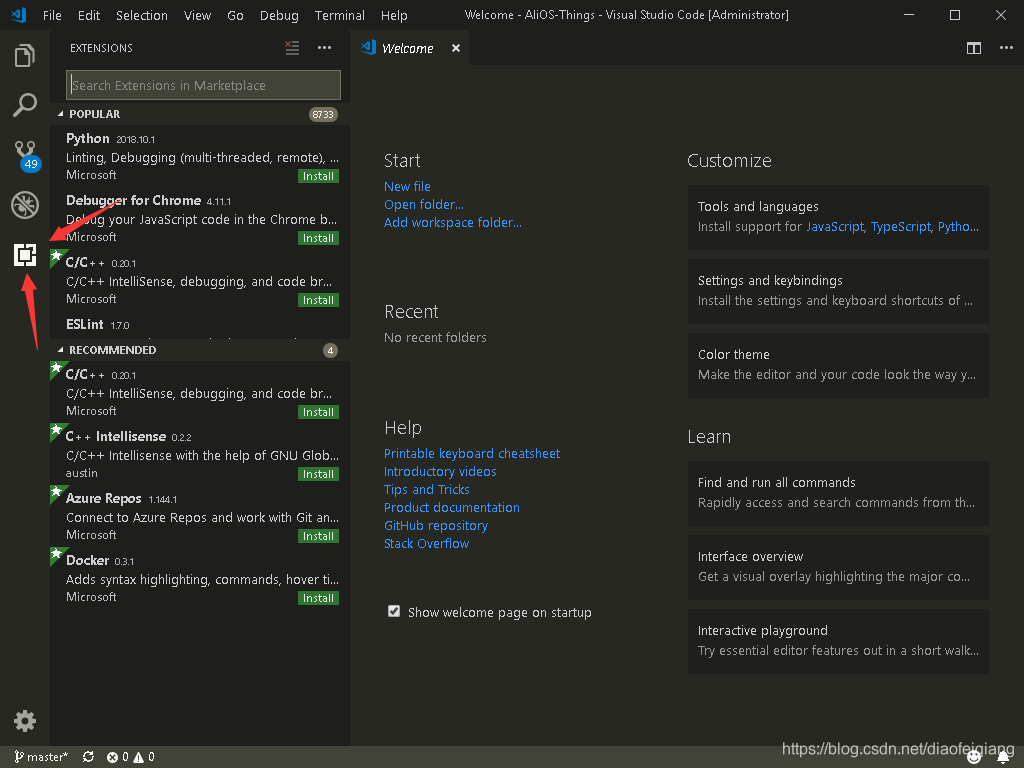The width and height of the screenshot is (1024, 768).
Task: Open the Terminal menu
Action: [x=340, y=15]
